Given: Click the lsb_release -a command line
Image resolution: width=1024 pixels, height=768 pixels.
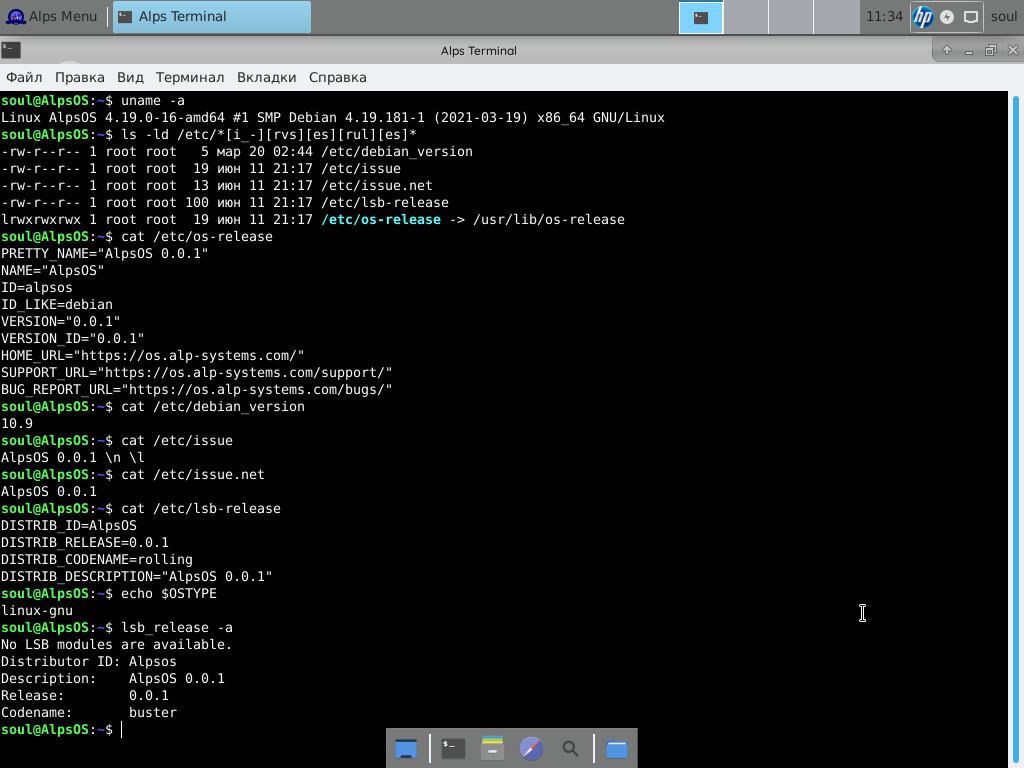Looking at the screenshot, I should pos(117,627).
